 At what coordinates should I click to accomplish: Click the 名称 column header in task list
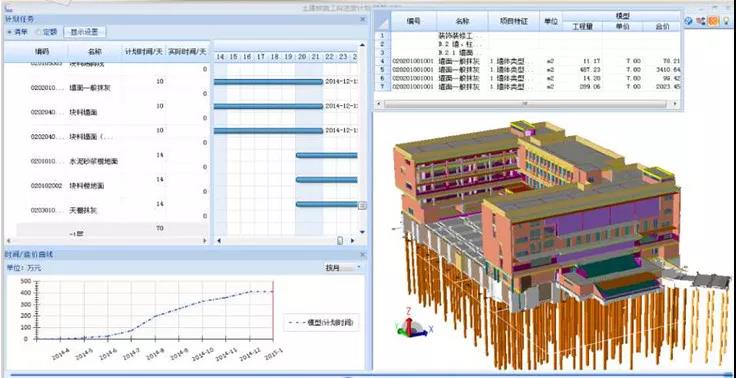94,52
